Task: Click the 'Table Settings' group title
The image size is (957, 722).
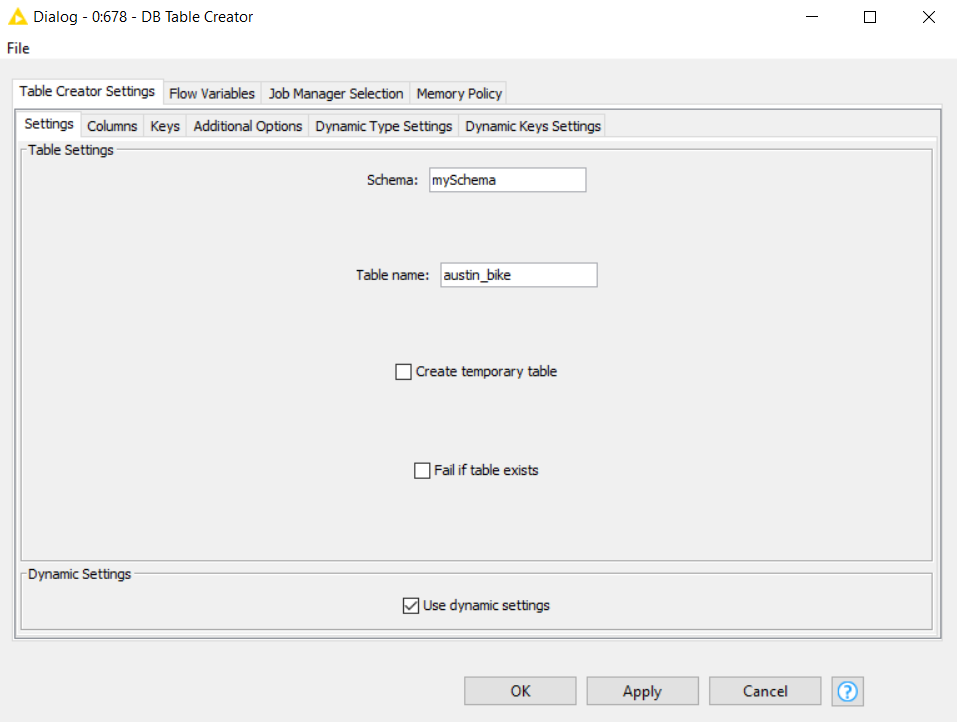Action: click(x=71, y=150)
